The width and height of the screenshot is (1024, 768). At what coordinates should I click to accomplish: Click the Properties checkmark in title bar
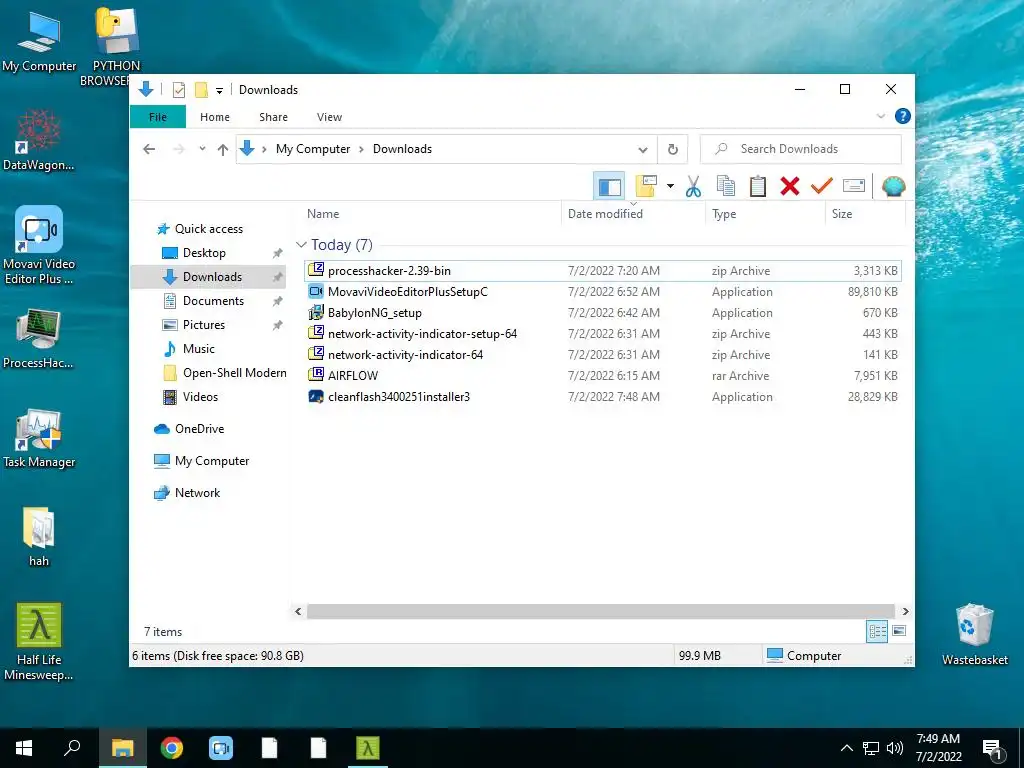pyautogui.click(x=179, y=90)
